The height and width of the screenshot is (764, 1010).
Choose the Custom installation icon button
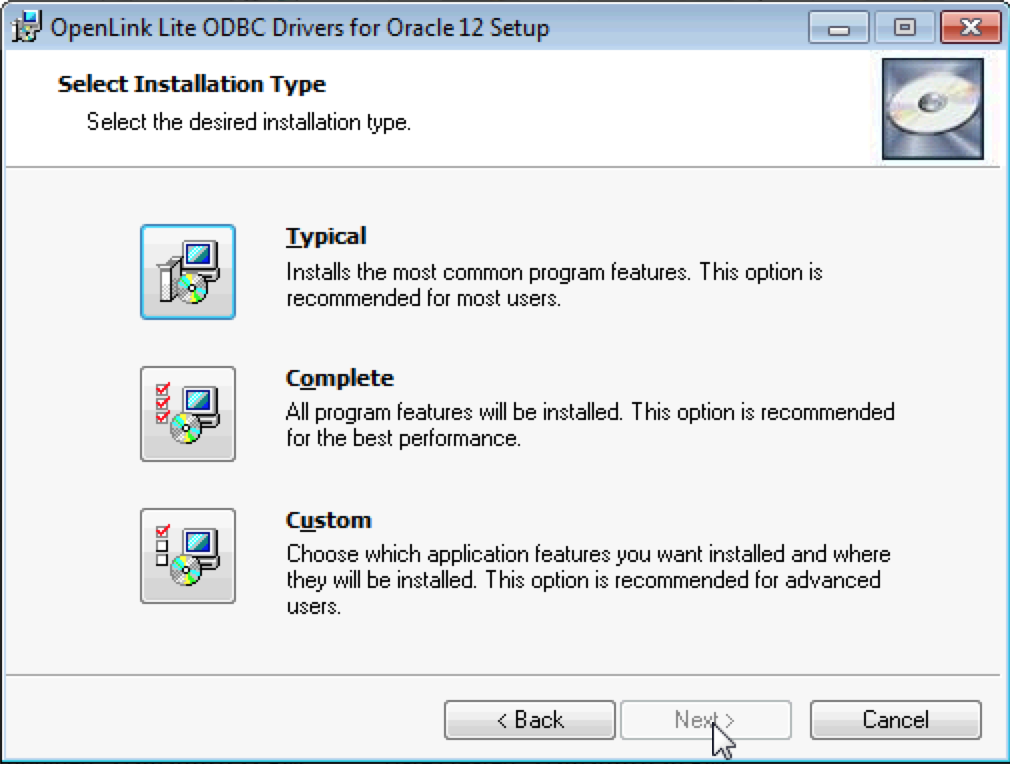[188, 556]
